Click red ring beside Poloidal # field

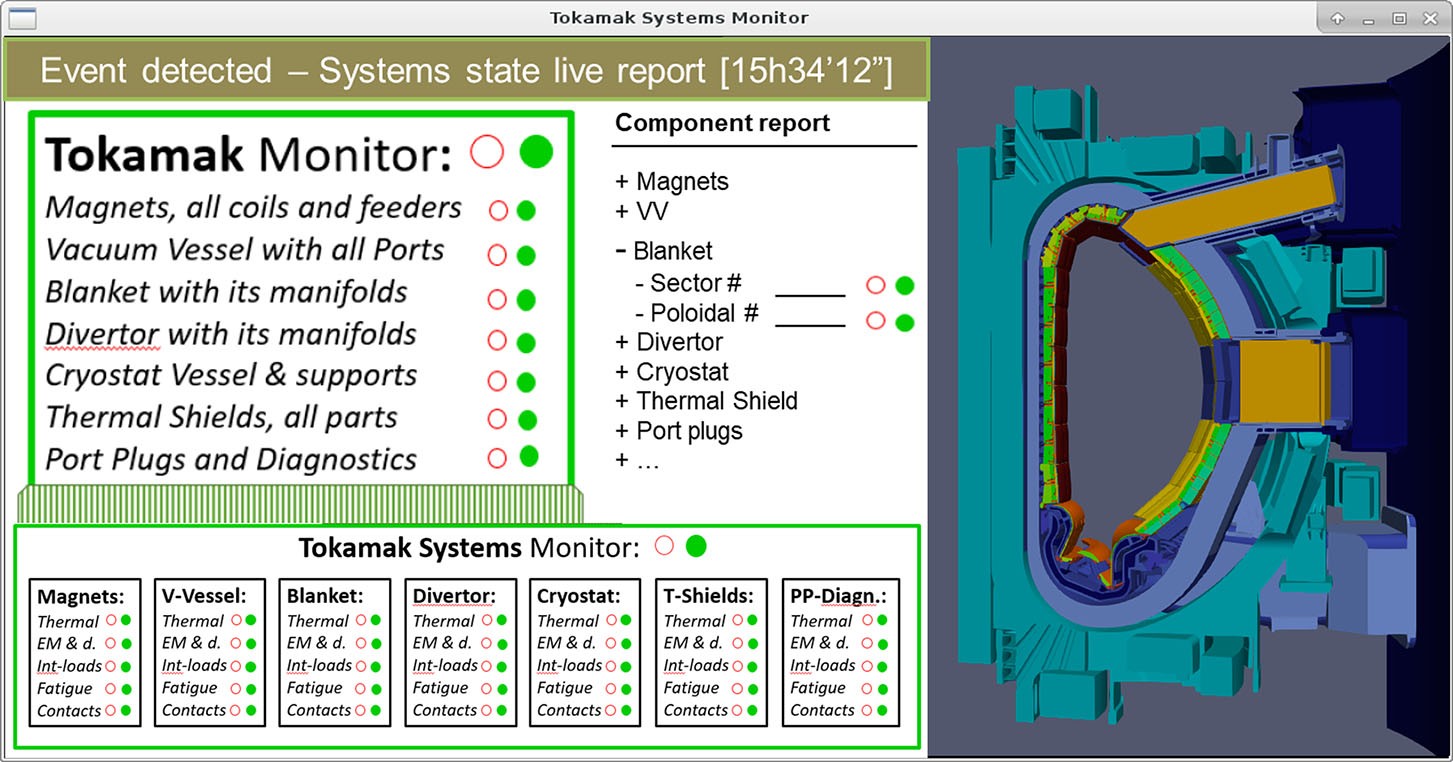coord(875,321)
